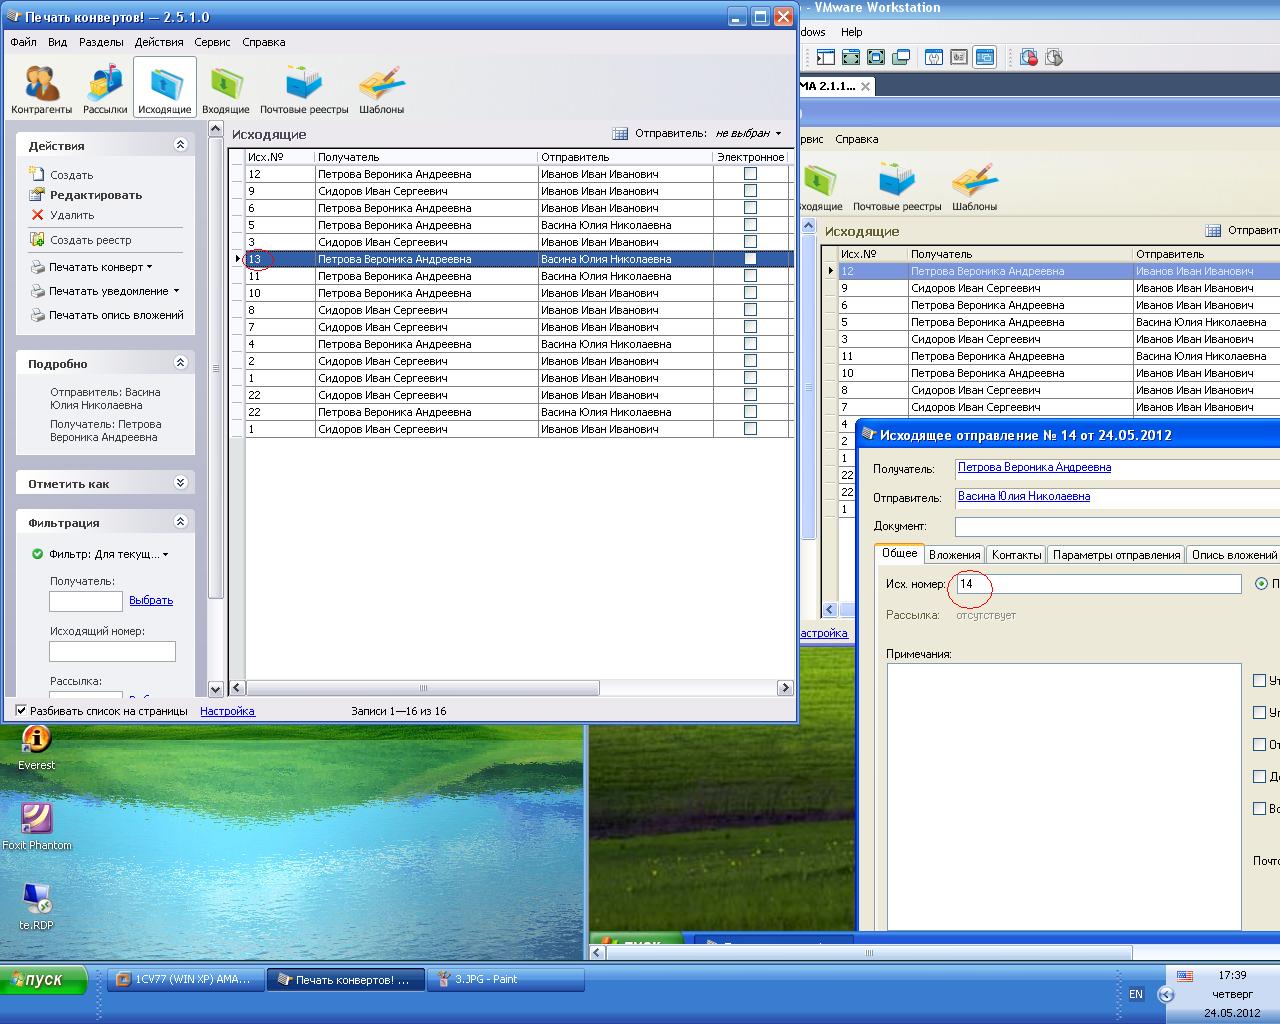Screen dimensions: 1280x1024
Task: Toggle Разбивать список на страницы checkbox
Action: tap(21, 711)
